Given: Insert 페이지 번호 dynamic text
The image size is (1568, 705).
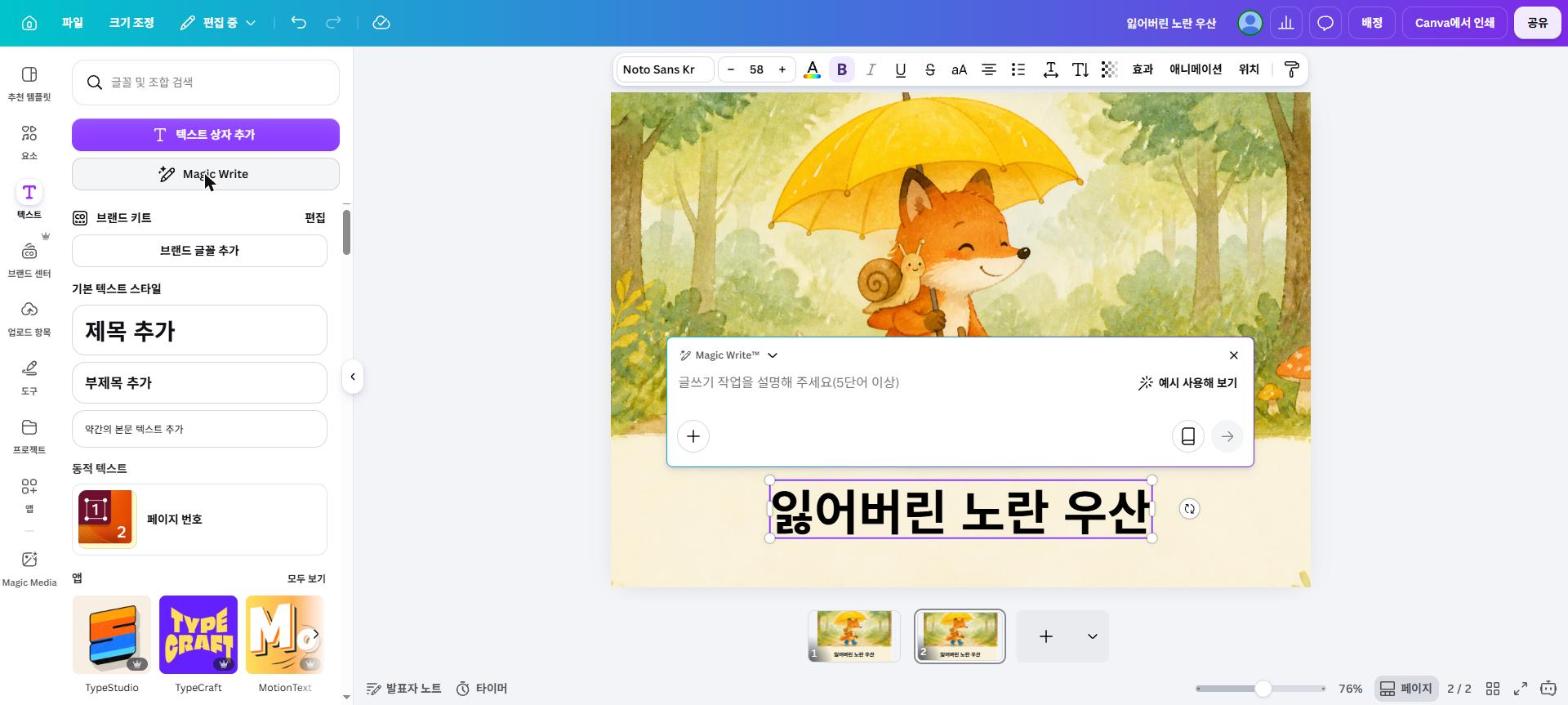Looking at the screenshot, I should pos(199,519).
